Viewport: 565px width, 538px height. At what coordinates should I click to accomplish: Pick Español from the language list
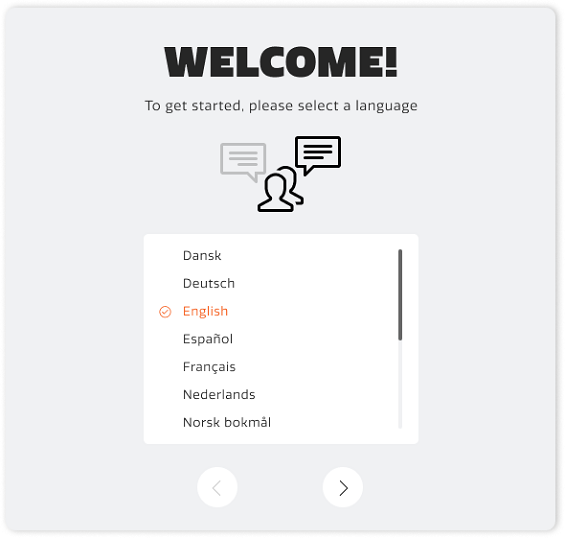pyautogui.click(x=208, y=339)
